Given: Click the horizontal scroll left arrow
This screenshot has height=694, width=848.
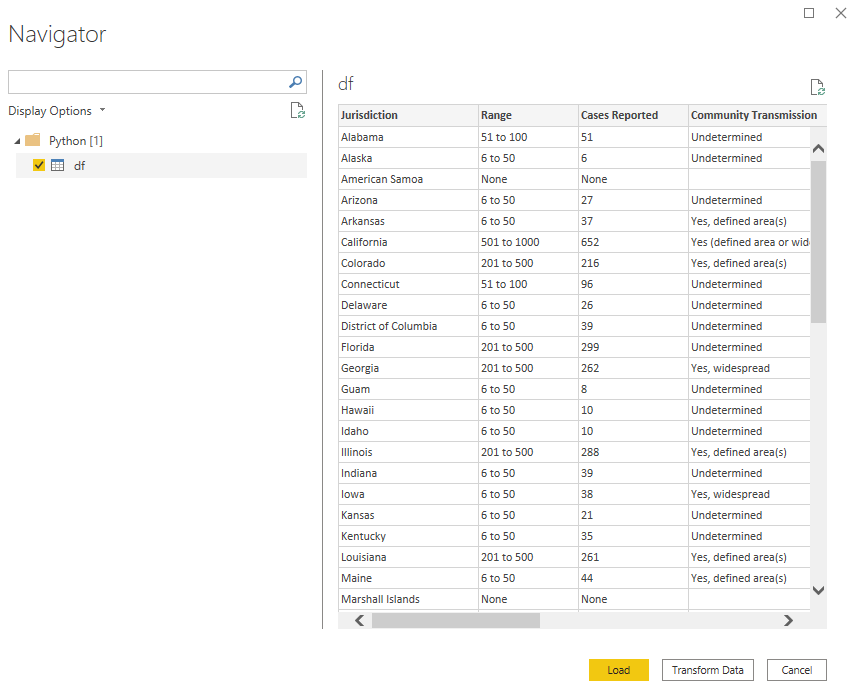Looking at the screenshot, I should [x=360, y=621].
